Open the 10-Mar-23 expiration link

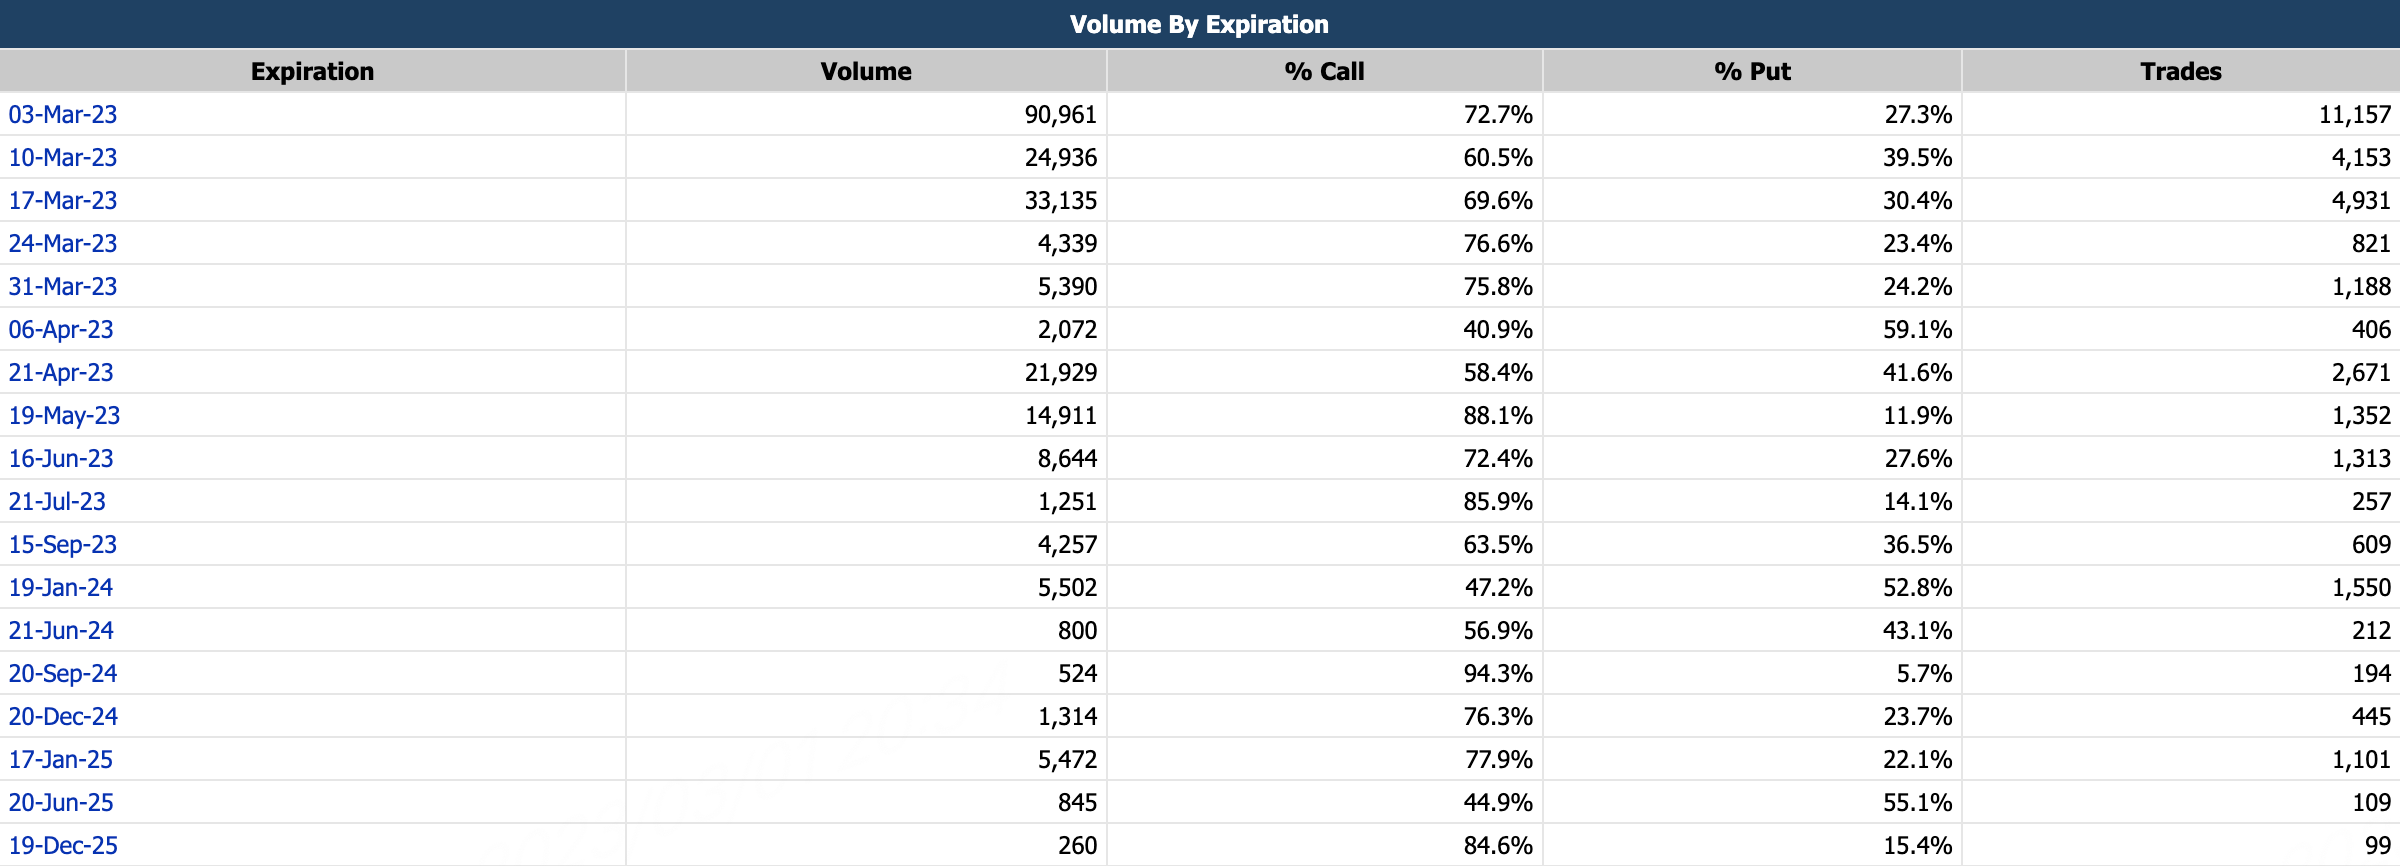[63, 158]
